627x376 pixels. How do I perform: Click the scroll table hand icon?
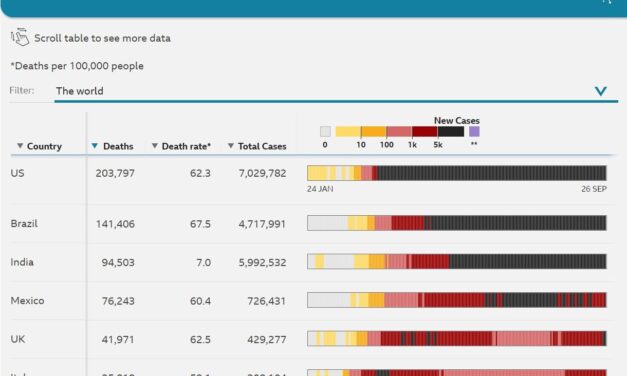coord(20,37)
